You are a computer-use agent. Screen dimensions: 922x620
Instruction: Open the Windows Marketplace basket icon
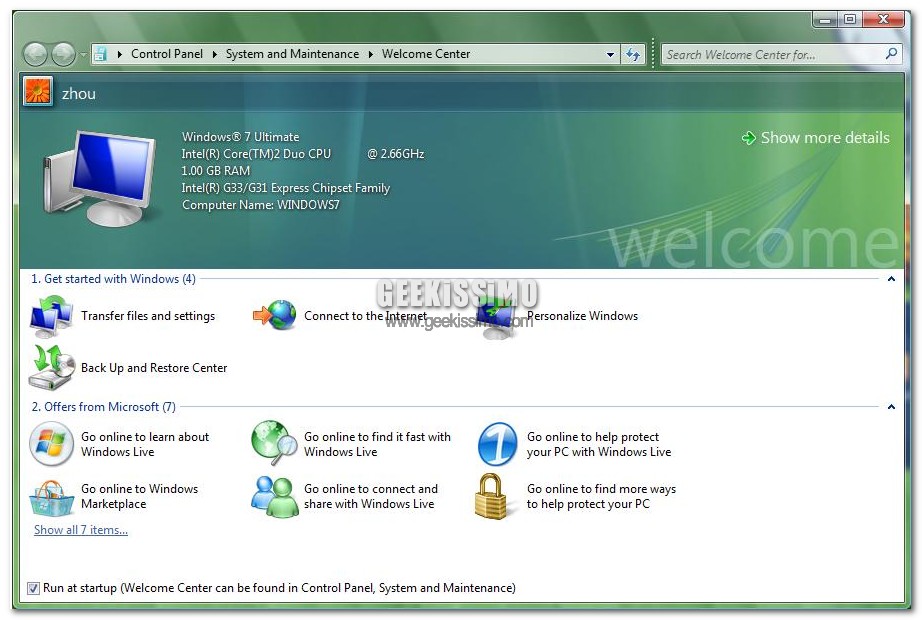click(51, 498)
